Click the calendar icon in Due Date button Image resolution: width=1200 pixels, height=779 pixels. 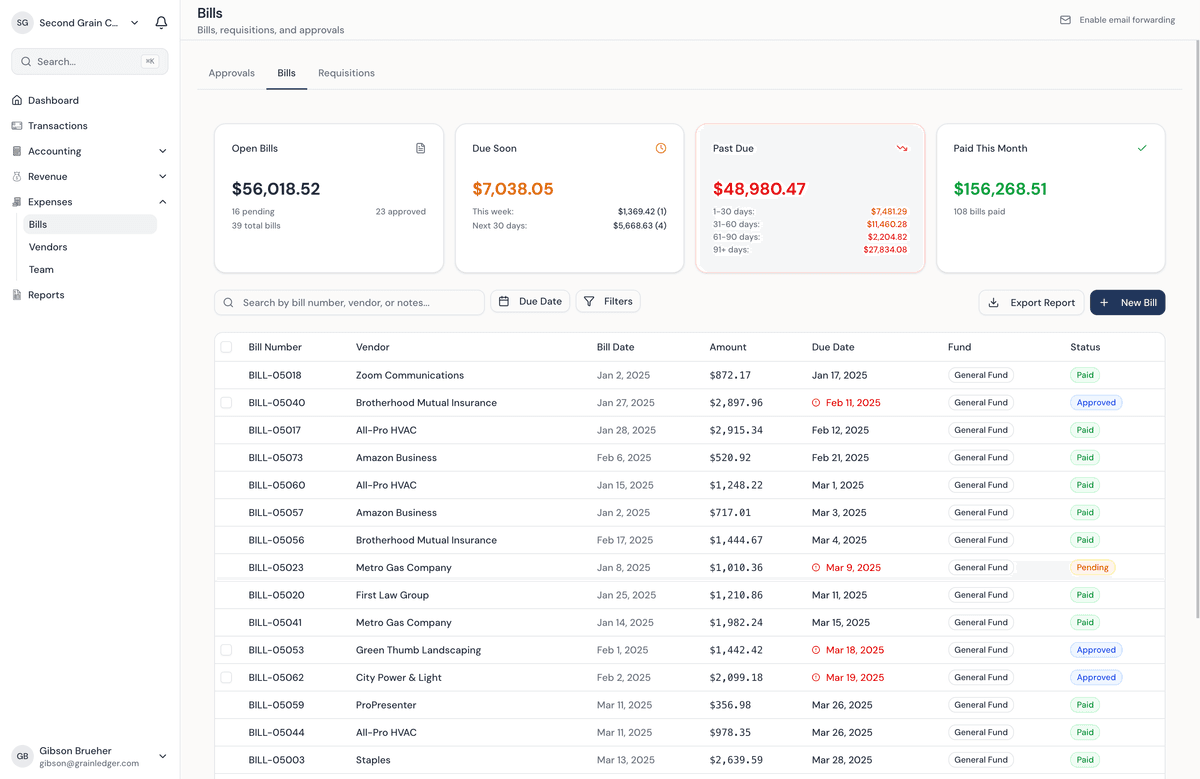(x=504, y=301)
